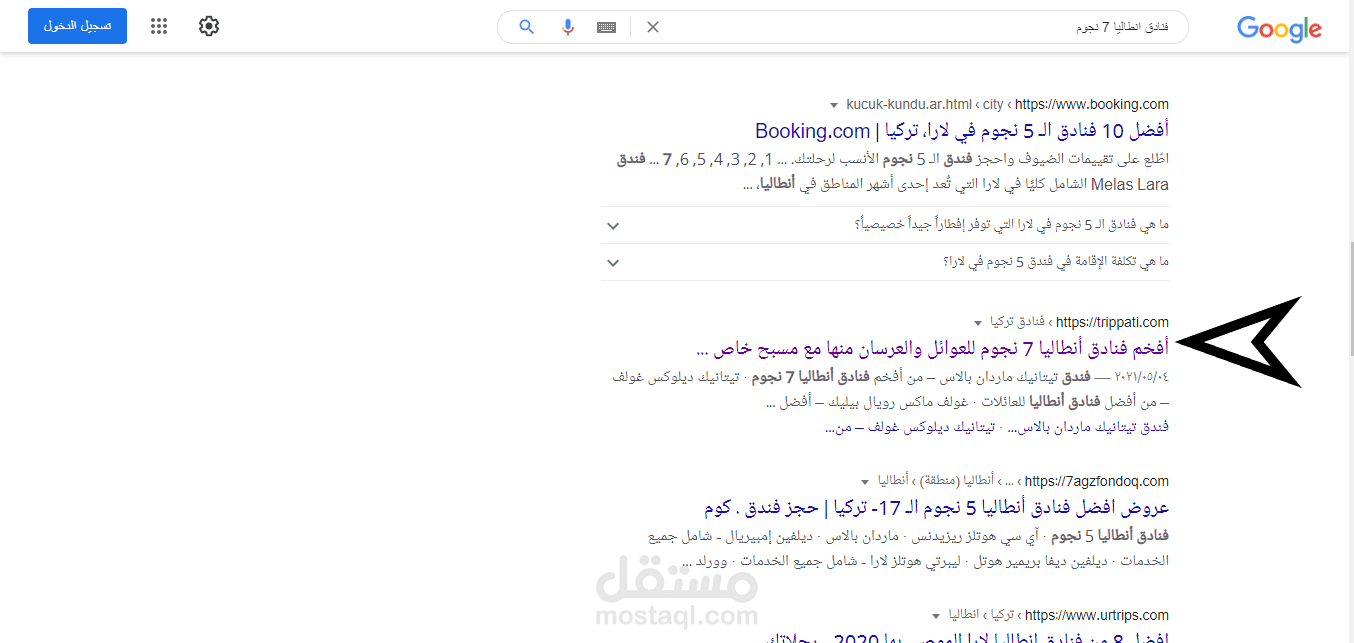Click the https://7agzfondoq.com breadcrumb text
Viewport: 1354px width, 643px height.
(x=1097, y=481)
